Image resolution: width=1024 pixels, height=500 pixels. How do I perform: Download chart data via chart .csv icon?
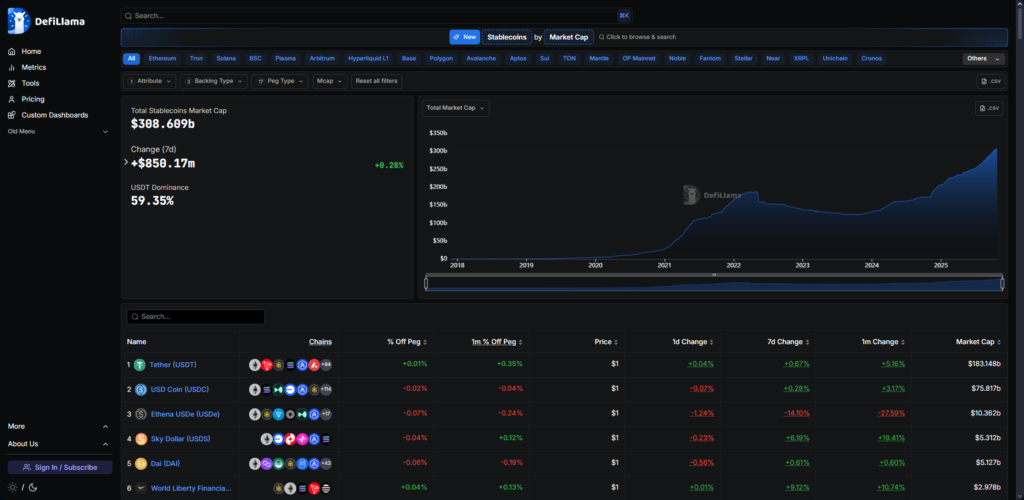tap(988, 108)
